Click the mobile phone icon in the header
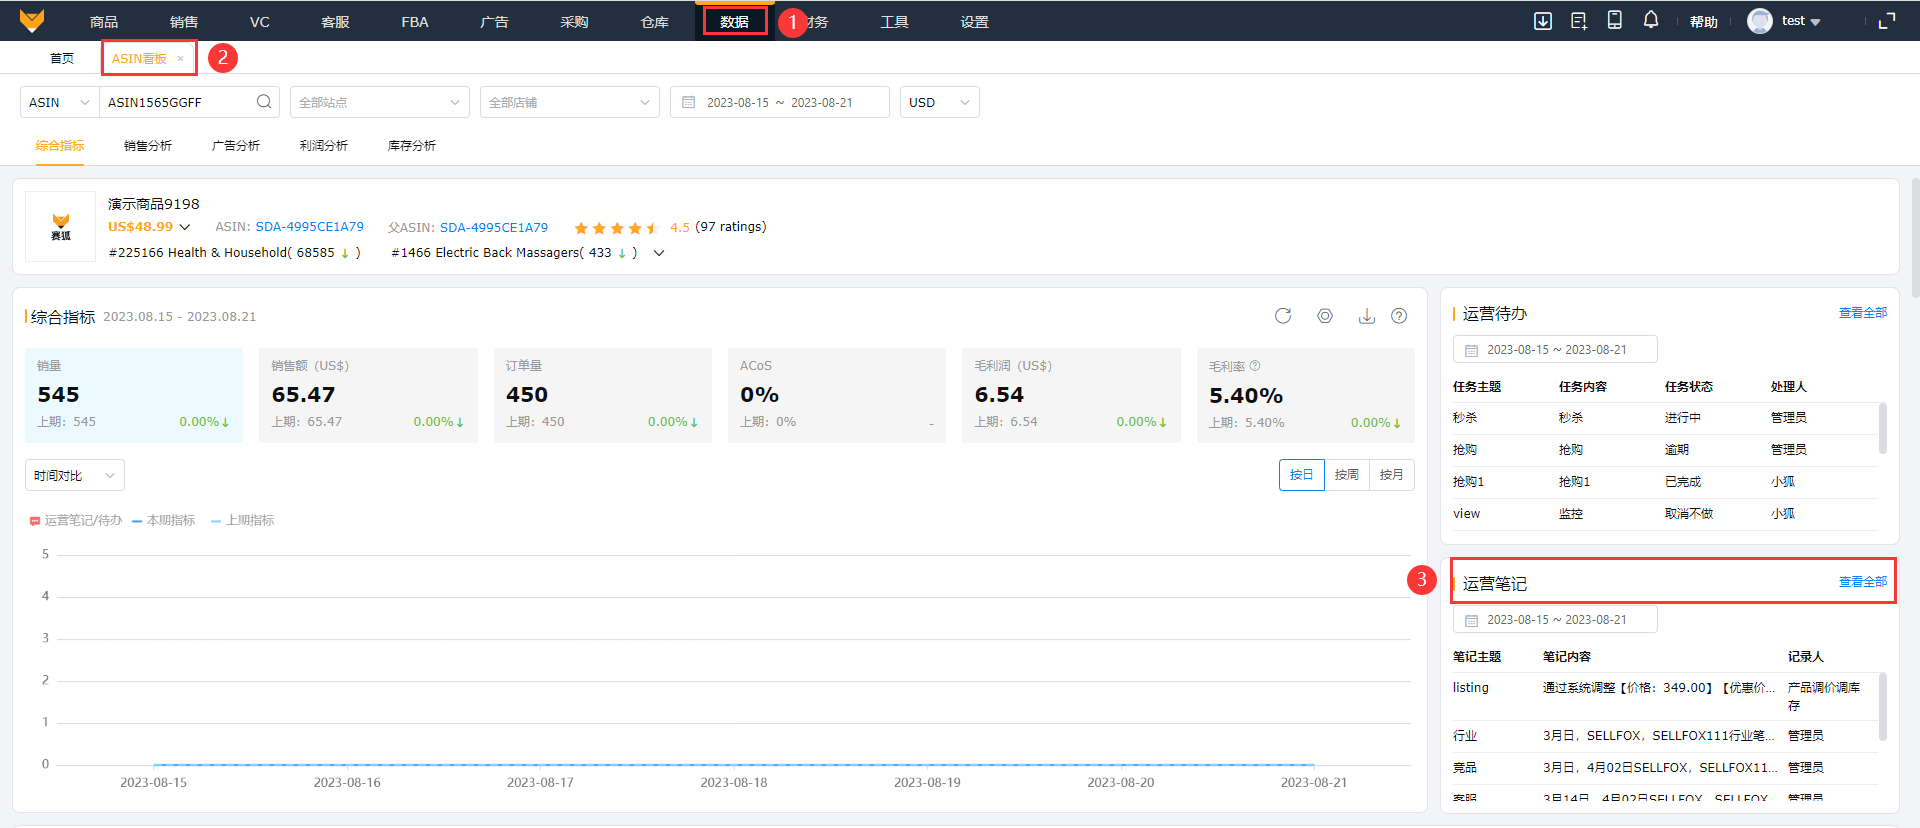 pyautogui.click(x=1615, y=20)
